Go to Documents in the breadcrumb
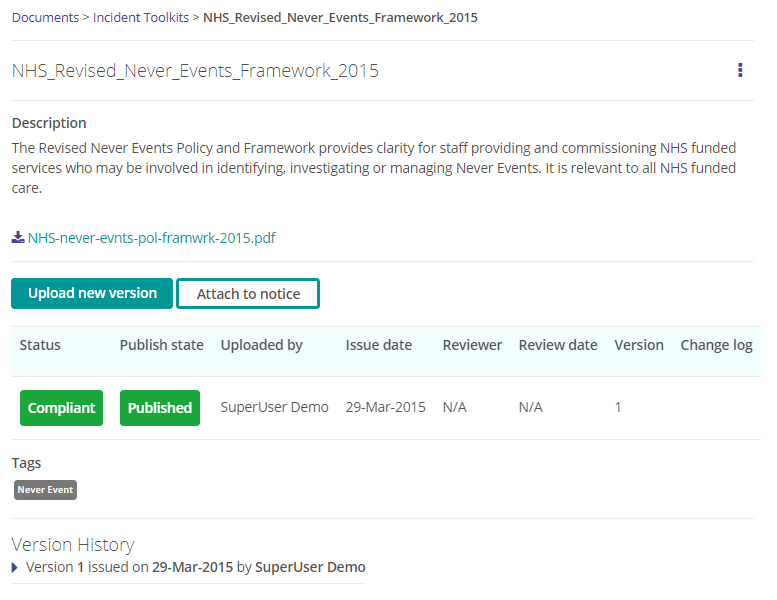The height and width of the screenshot is (600, 777). click(45, 17)
